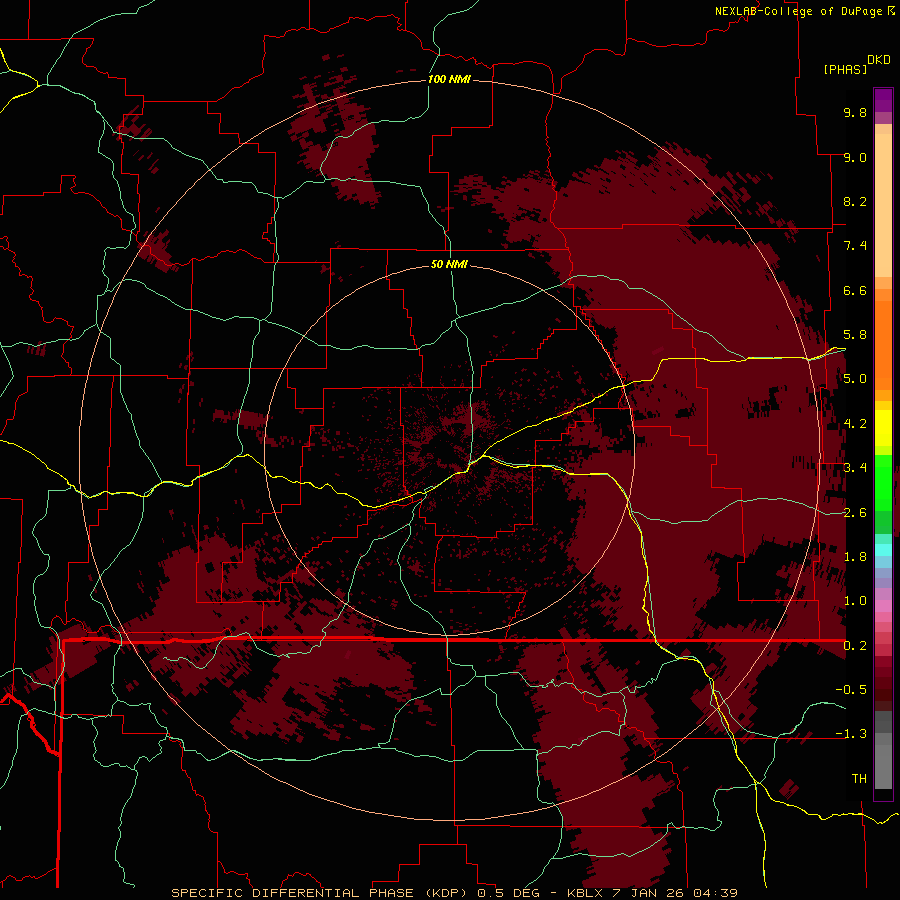The height and width of the screenshot is (900, 900).
Task: Click the 0.2 value on the scale
Action: click(x=855, y=646)
